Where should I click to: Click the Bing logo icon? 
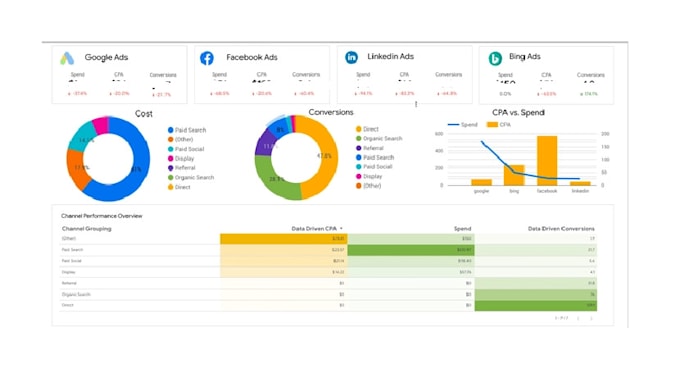pyautogui.click(x=495, y=58)
